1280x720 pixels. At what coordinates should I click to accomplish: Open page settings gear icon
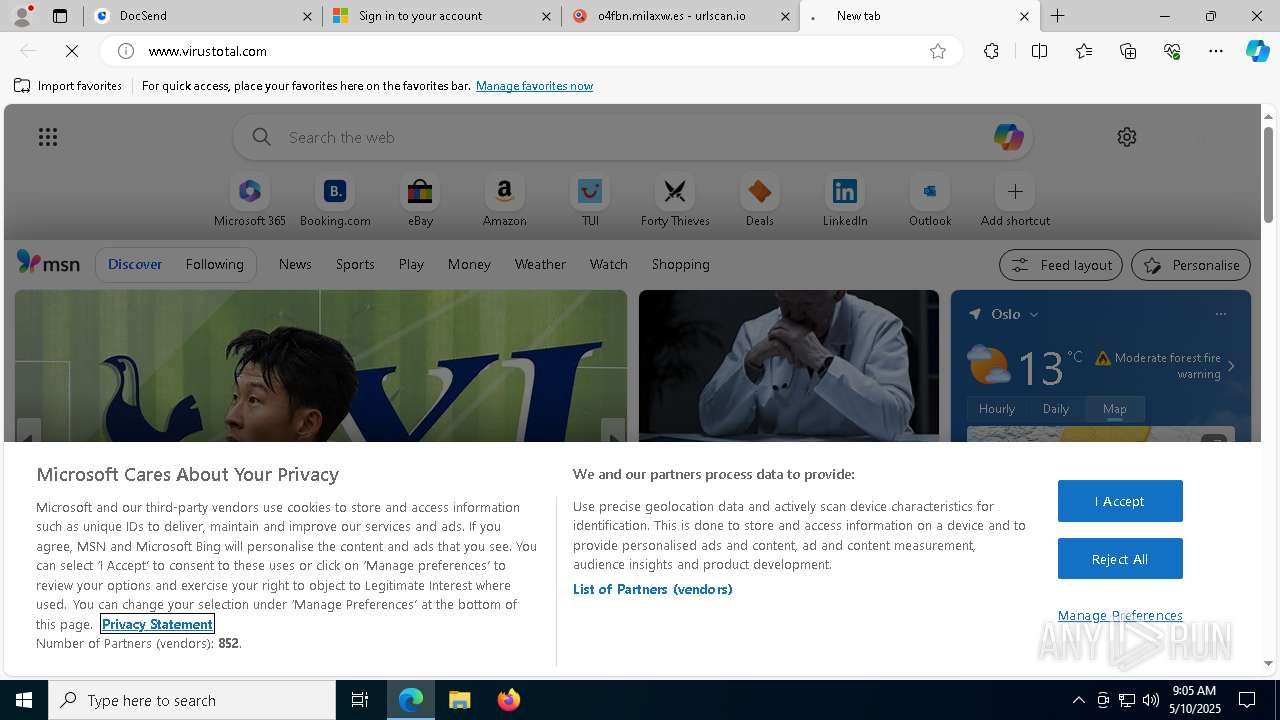[x=1127, y=137]
